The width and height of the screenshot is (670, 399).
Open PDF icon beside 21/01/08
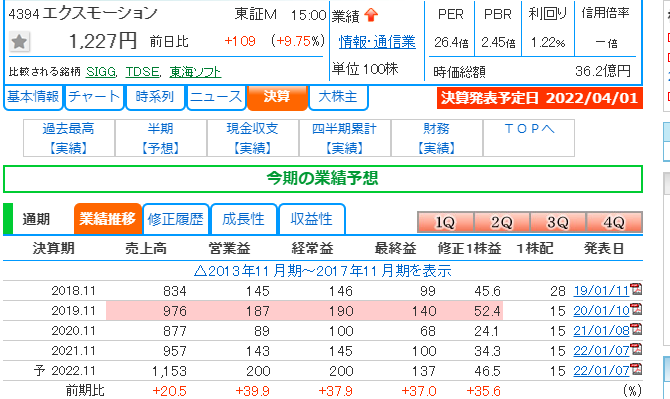click(x=637, y=329)
